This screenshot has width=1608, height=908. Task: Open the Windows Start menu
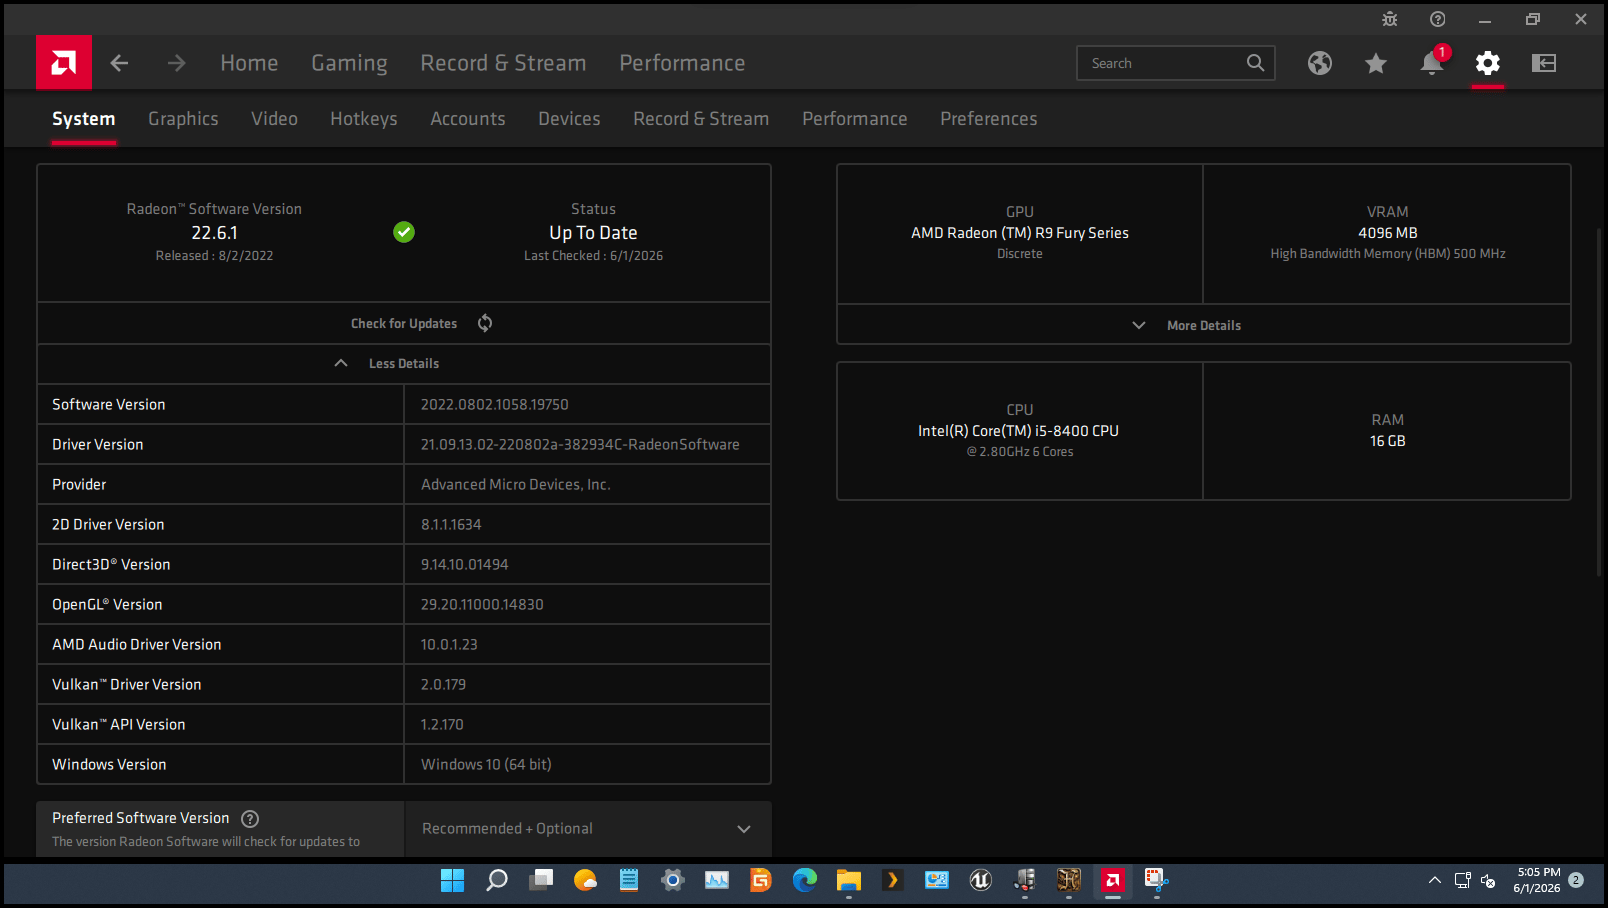click(453, 880)
